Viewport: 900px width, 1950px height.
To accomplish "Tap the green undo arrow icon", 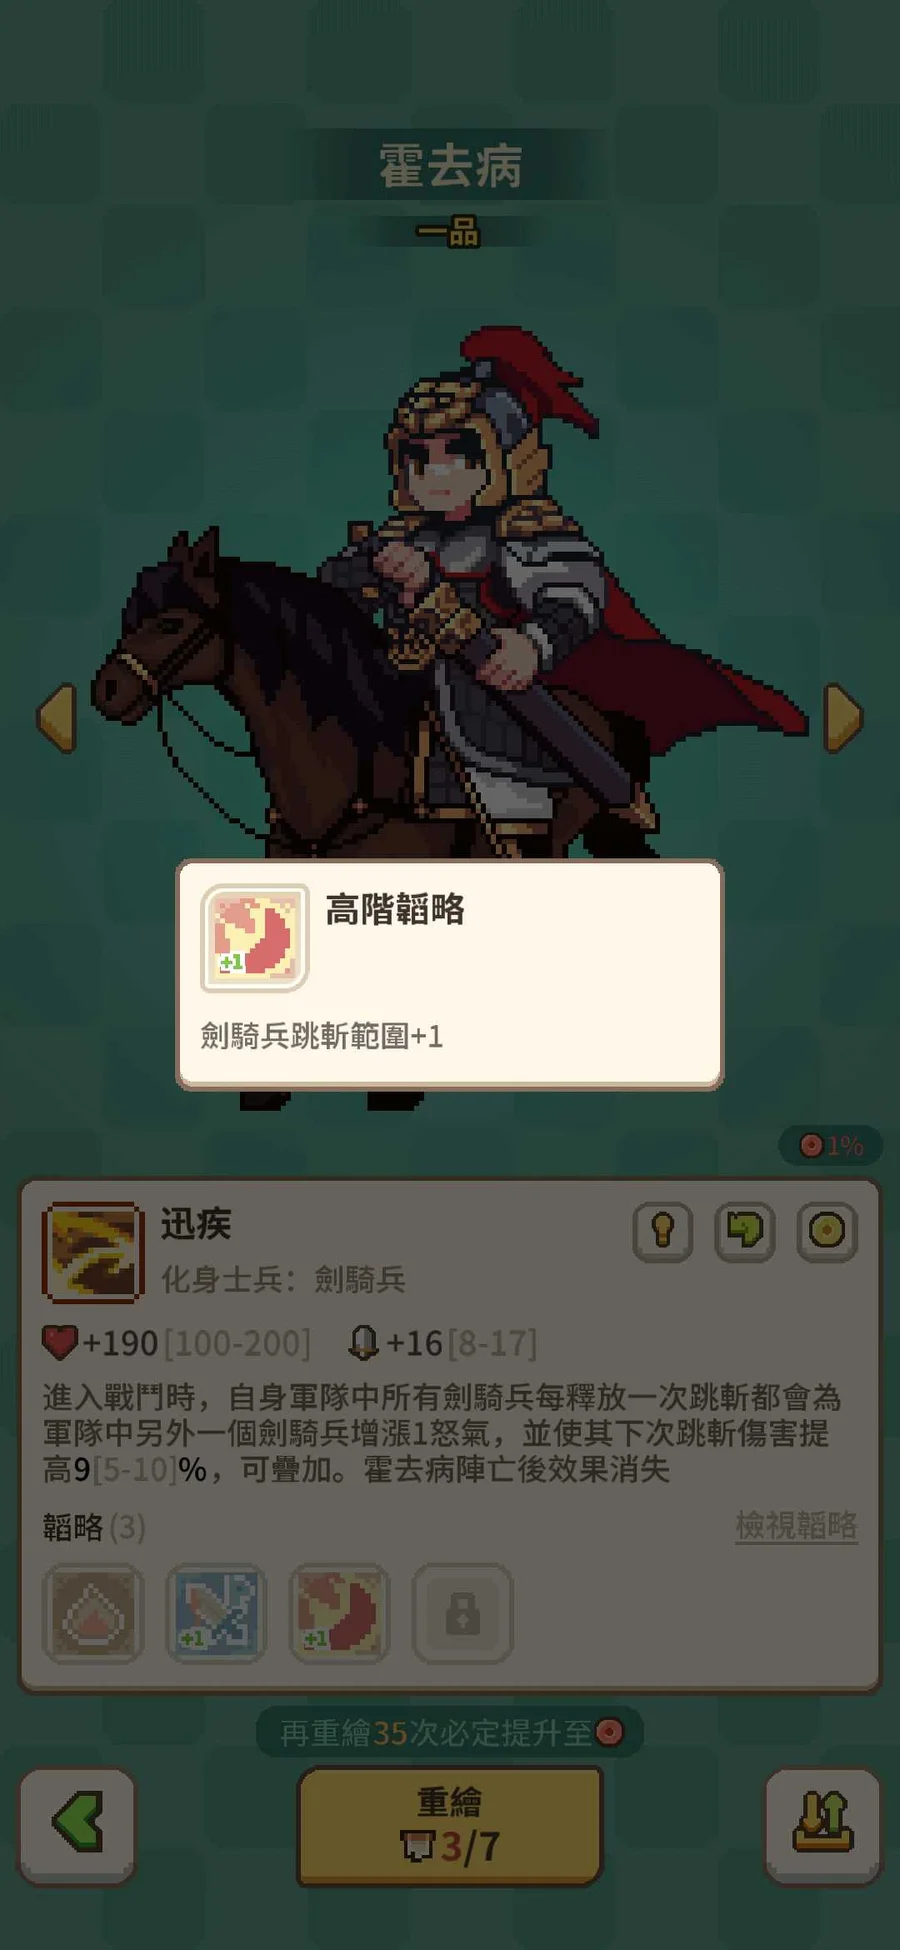I will [745, 1231].
